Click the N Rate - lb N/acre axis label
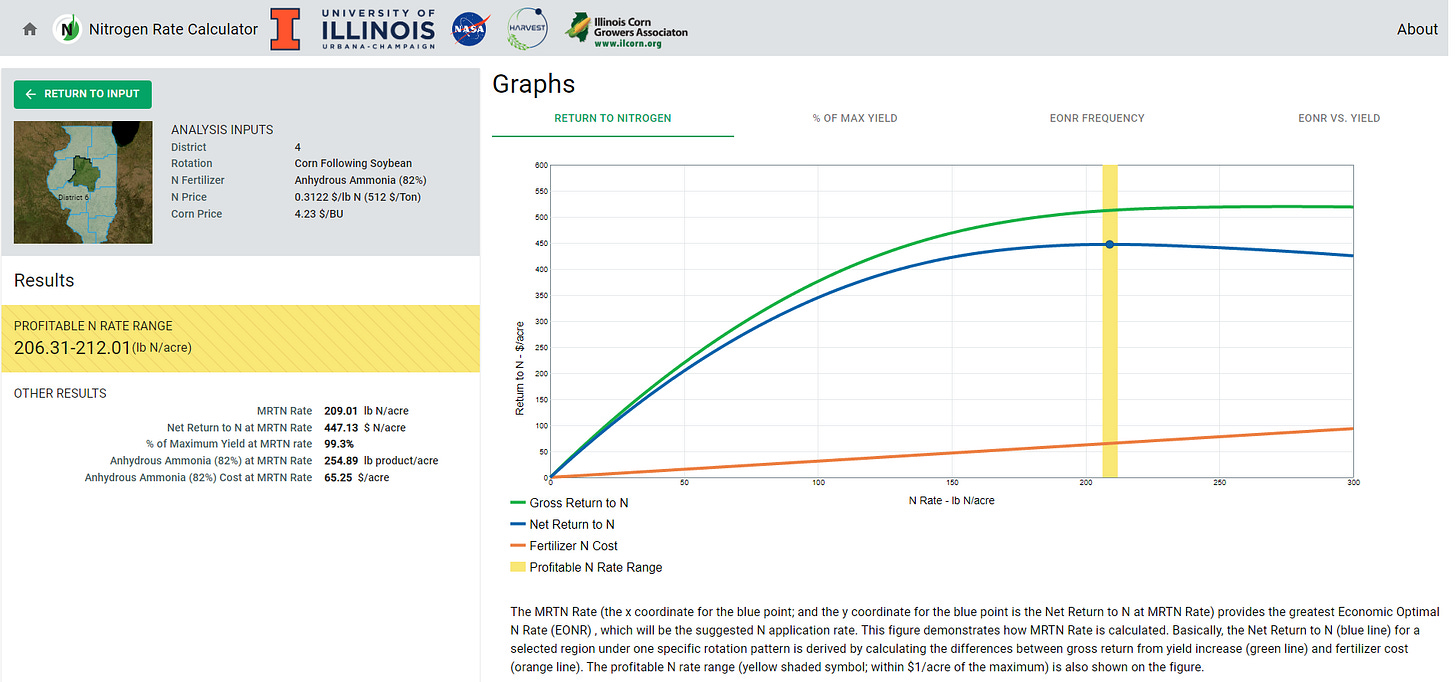Viewport: 1456px width, 682px height. coord(951,500)
